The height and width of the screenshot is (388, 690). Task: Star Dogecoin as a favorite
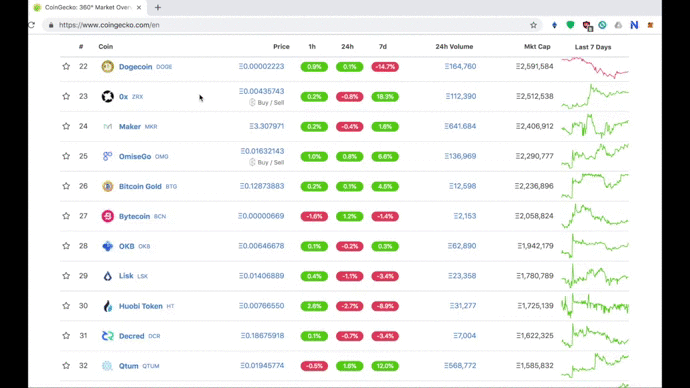pyautogui.click(x=66, y=66)
